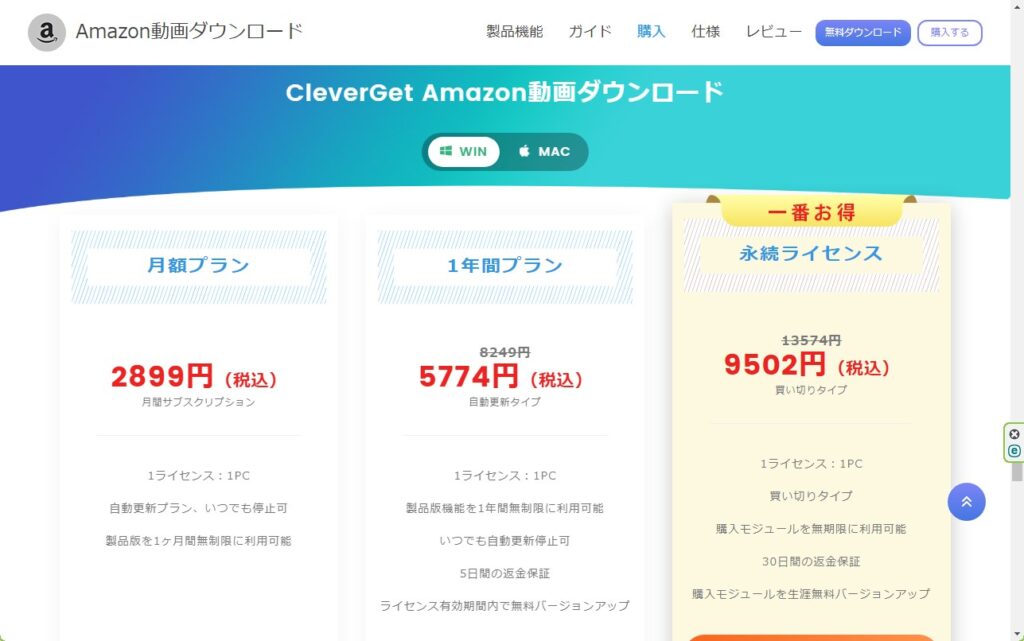
Task: Click the scroll-to-top double chevron button
Action: (x=966, y=502)
